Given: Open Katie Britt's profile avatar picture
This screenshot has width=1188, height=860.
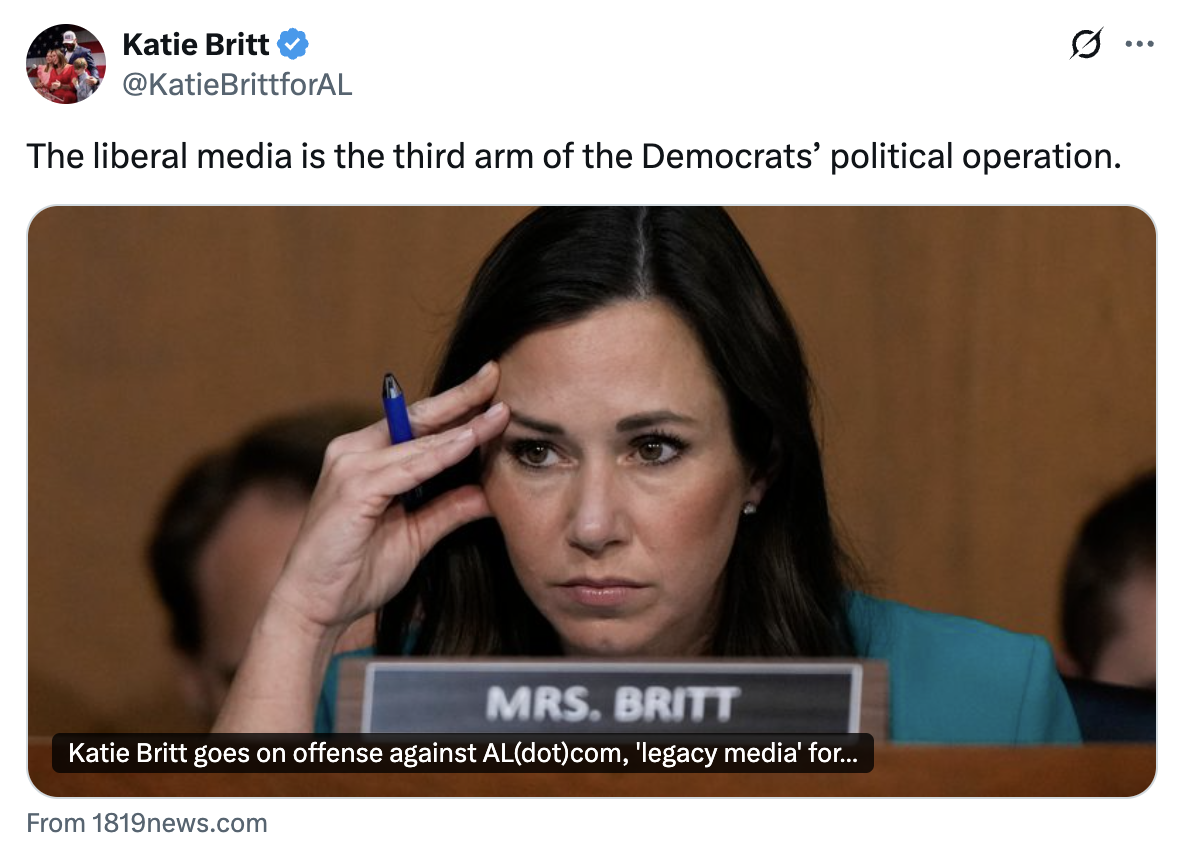Looking at the screenshot, I should pyautogui.click(x=66, y=64).
